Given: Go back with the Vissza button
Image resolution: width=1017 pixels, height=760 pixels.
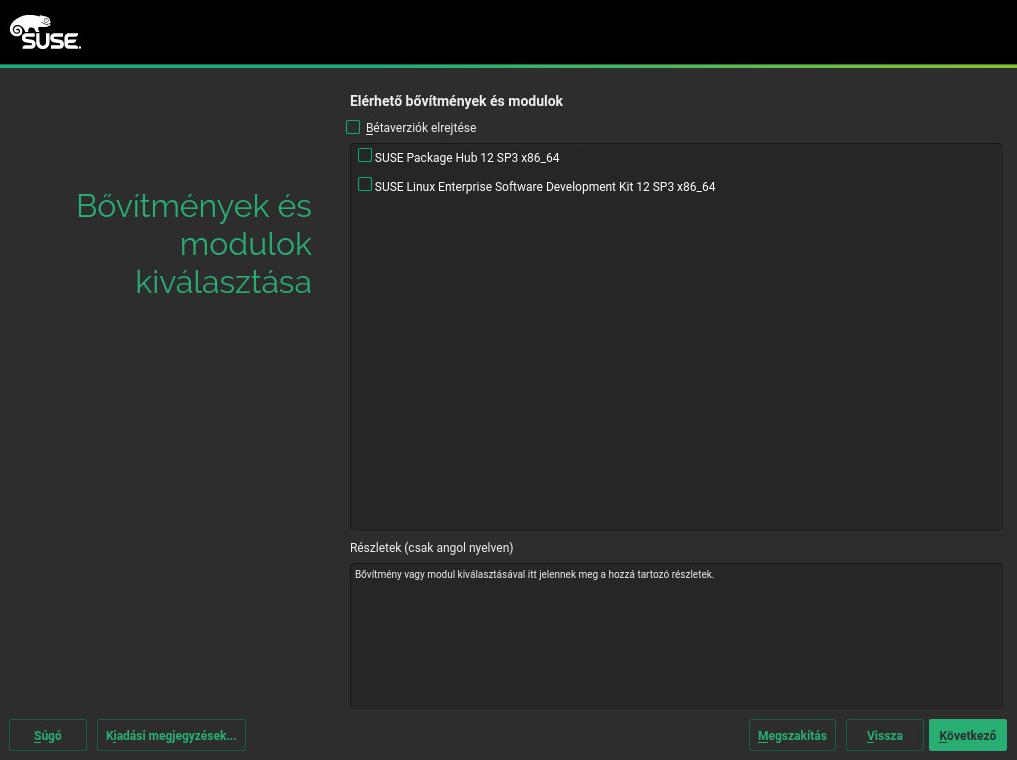Looking at the screenshot, I should click(x=885, y=735).
